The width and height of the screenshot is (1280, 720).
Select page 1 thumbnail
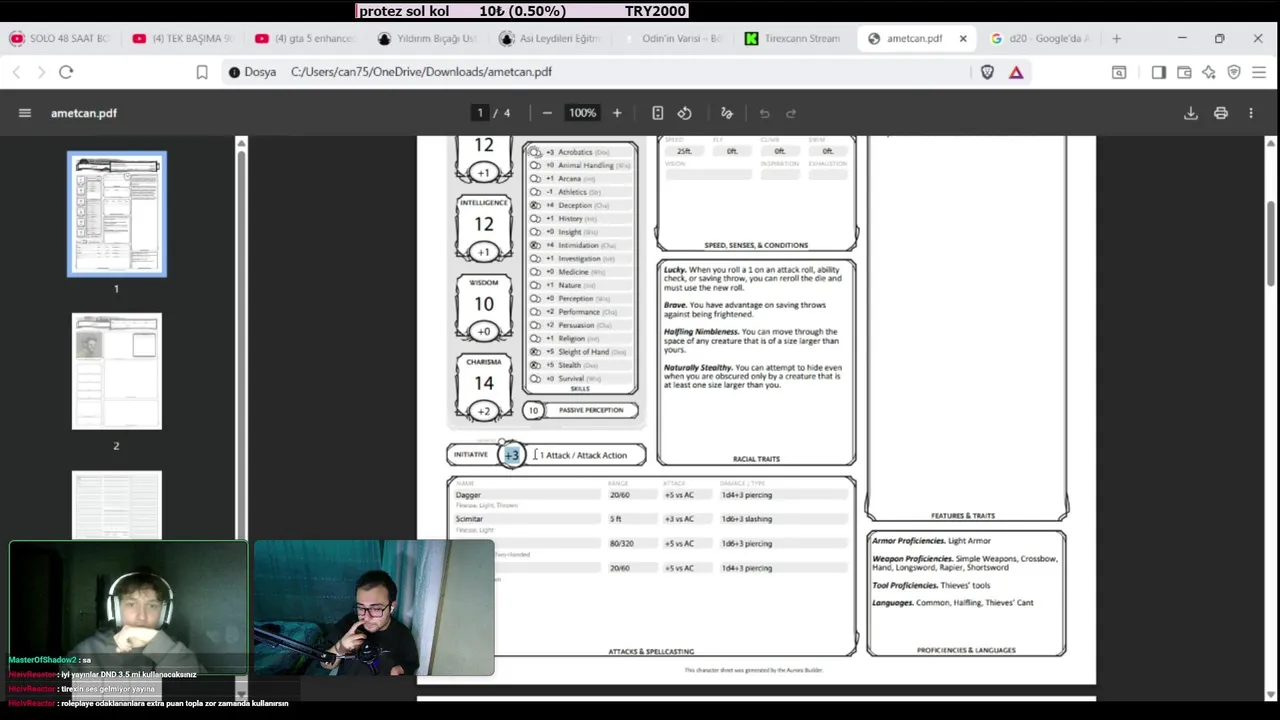point(117,214)
